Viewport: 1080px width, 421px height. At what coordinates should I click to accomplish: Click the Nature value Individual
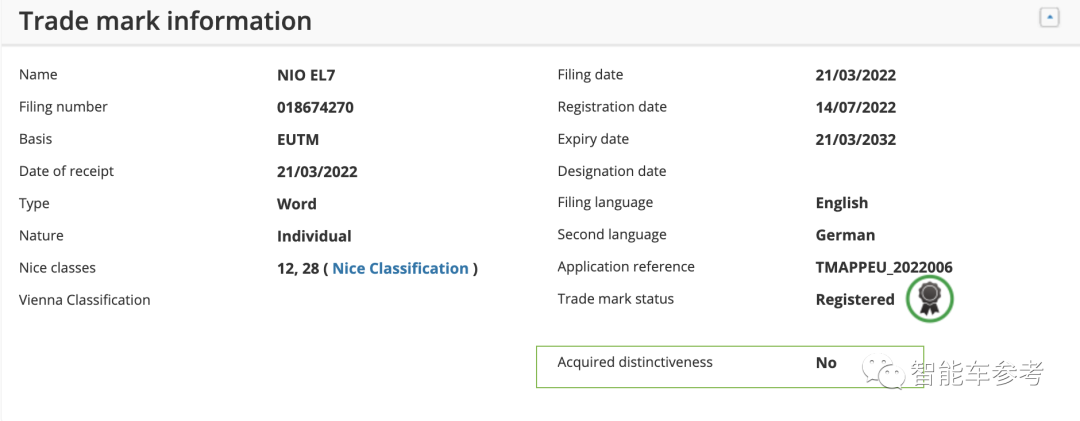tap(314, 236)
